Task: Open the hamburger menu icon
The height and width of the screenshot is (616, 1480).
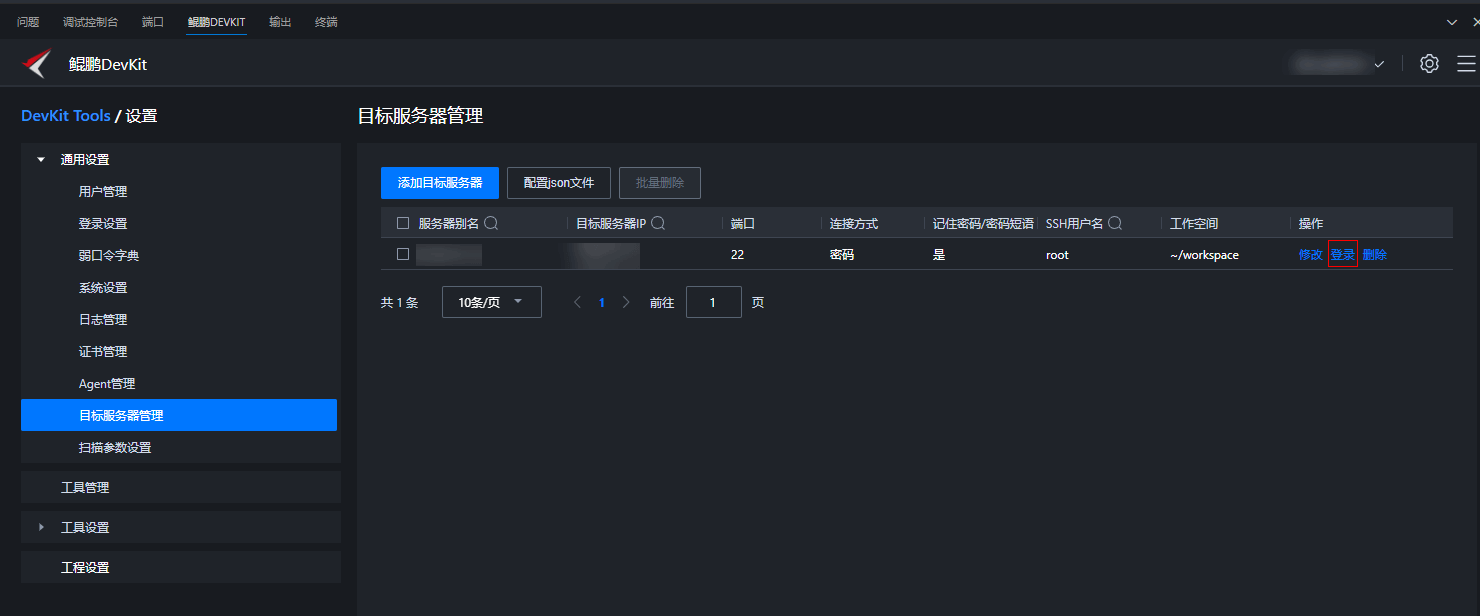Action: point(1466,64)
